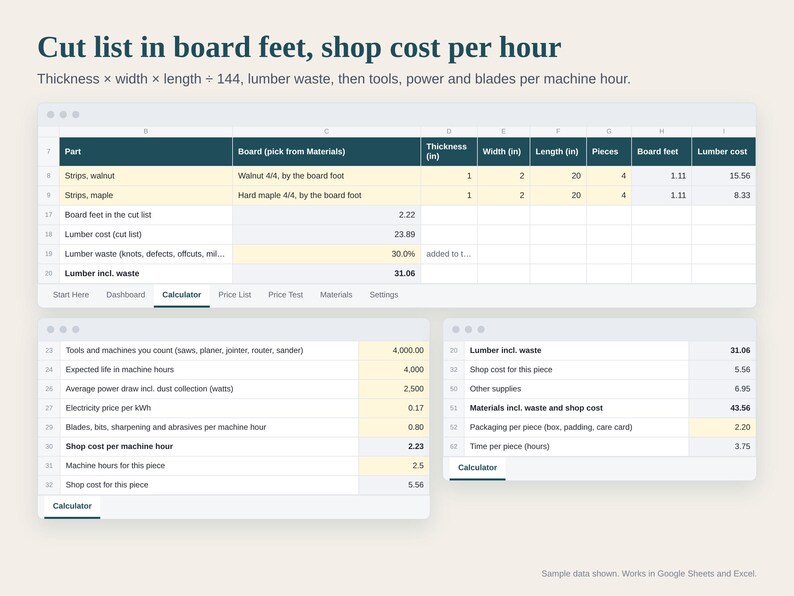Edit machine hours value 2.5
The image size is (794, 596).
393,466
